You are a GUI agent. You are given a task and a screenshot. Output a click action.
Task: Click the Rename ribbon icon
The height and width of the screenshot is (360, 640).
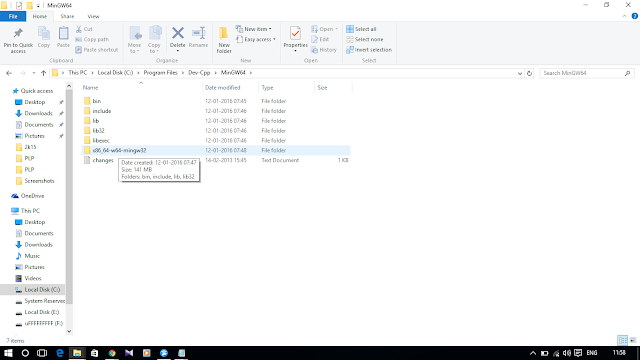click(198, 33)
